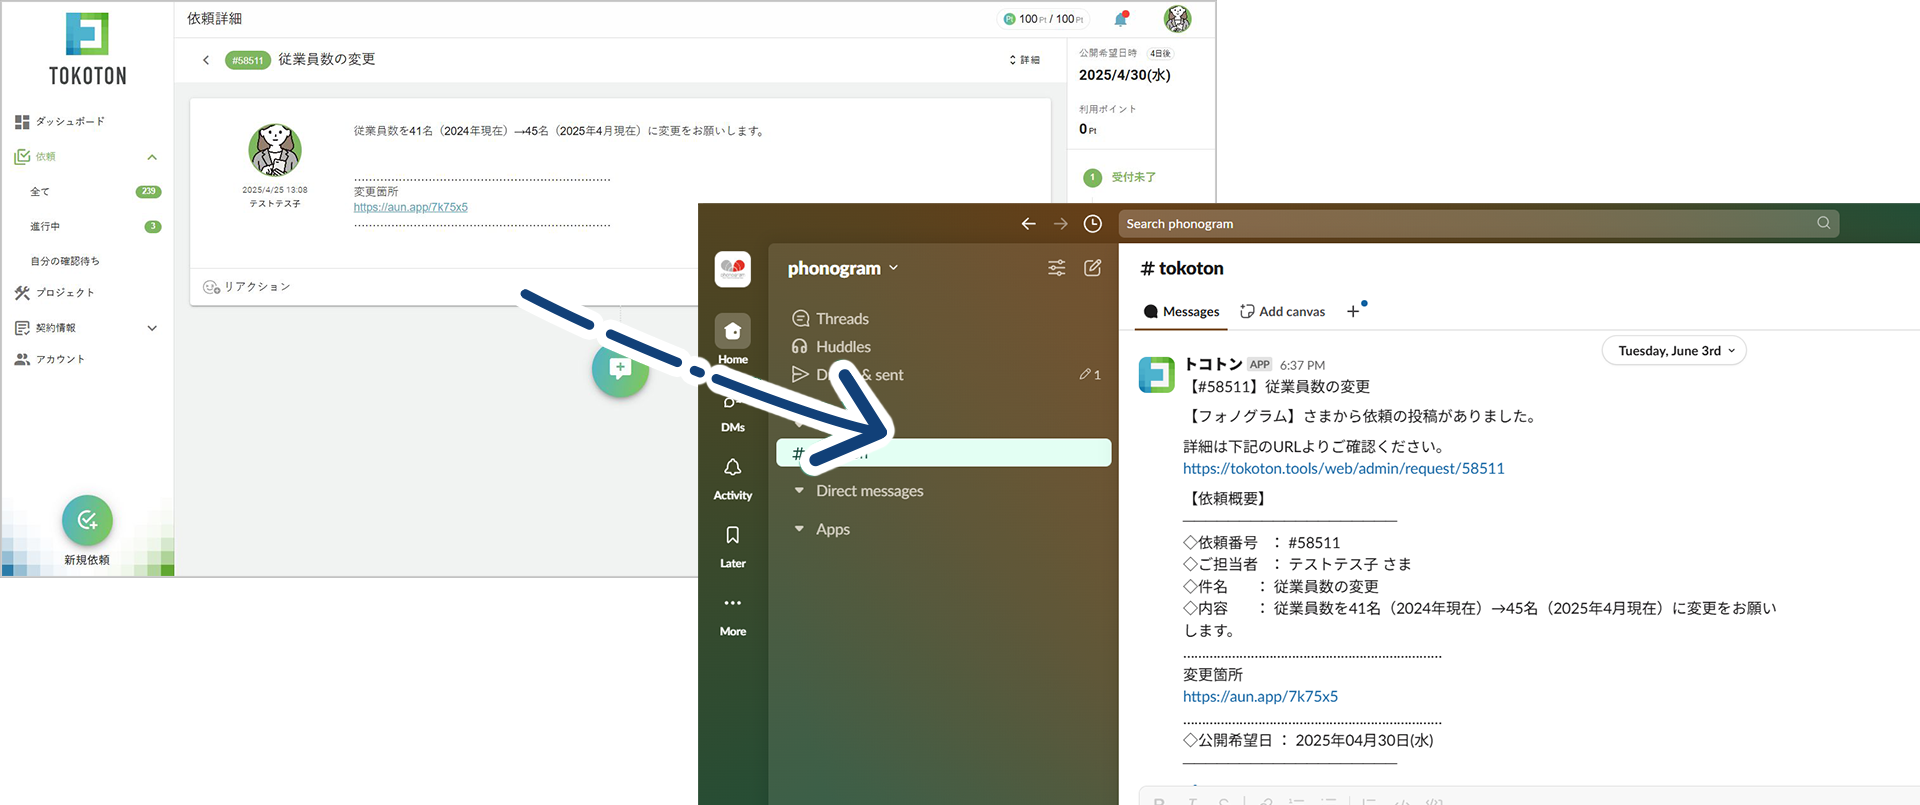Open the tokoton.tools request URL link

[x=1343, y=468]
